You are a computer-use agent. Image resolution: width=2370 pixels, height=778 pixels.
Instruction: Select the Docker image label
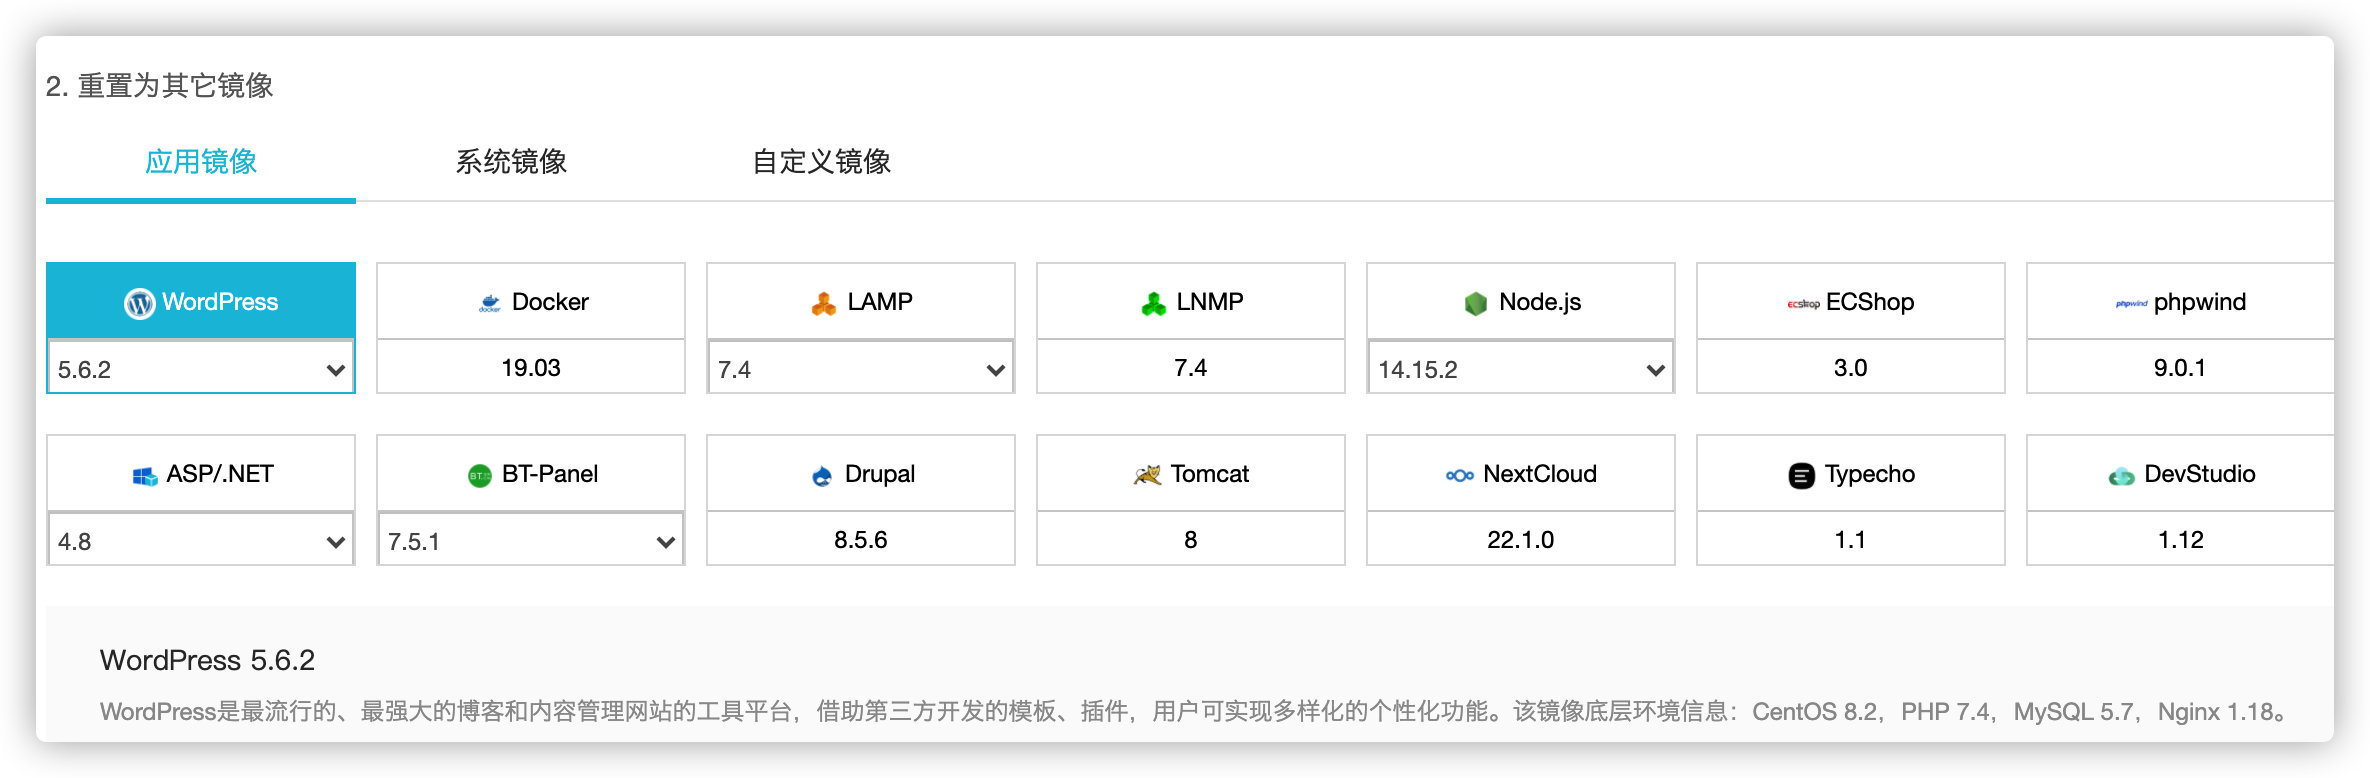tap(550, 302)
